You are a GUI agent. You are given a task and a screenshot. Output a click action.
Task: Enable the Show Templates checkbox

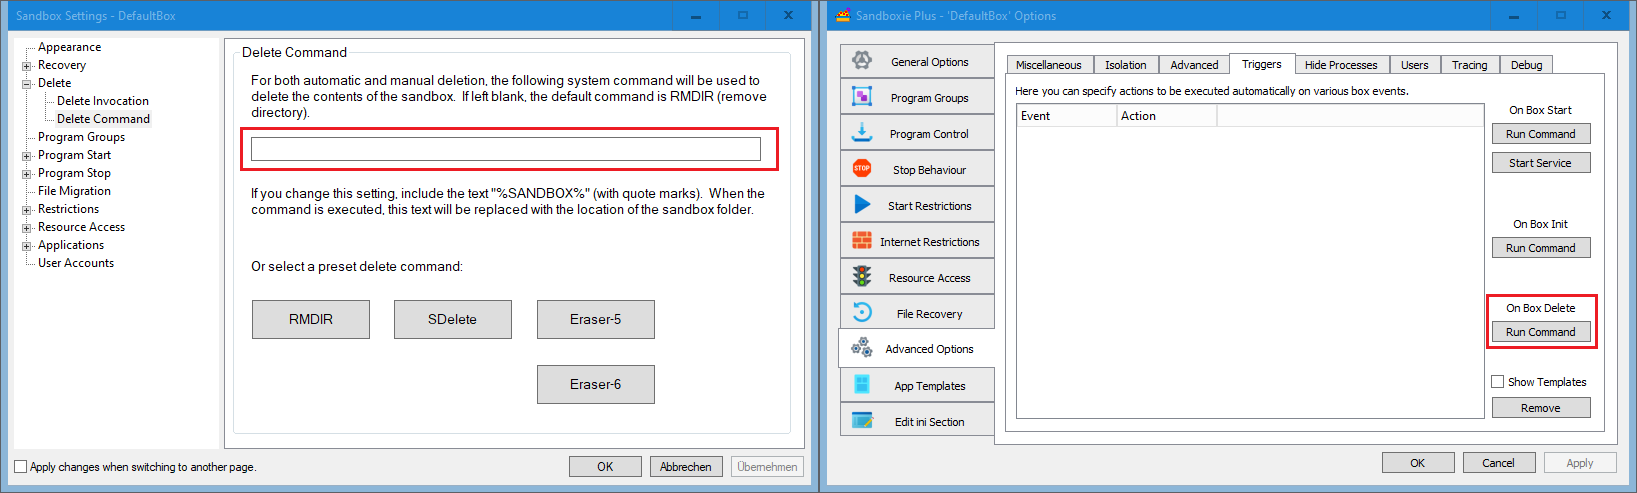click(x=1498, y=382)
